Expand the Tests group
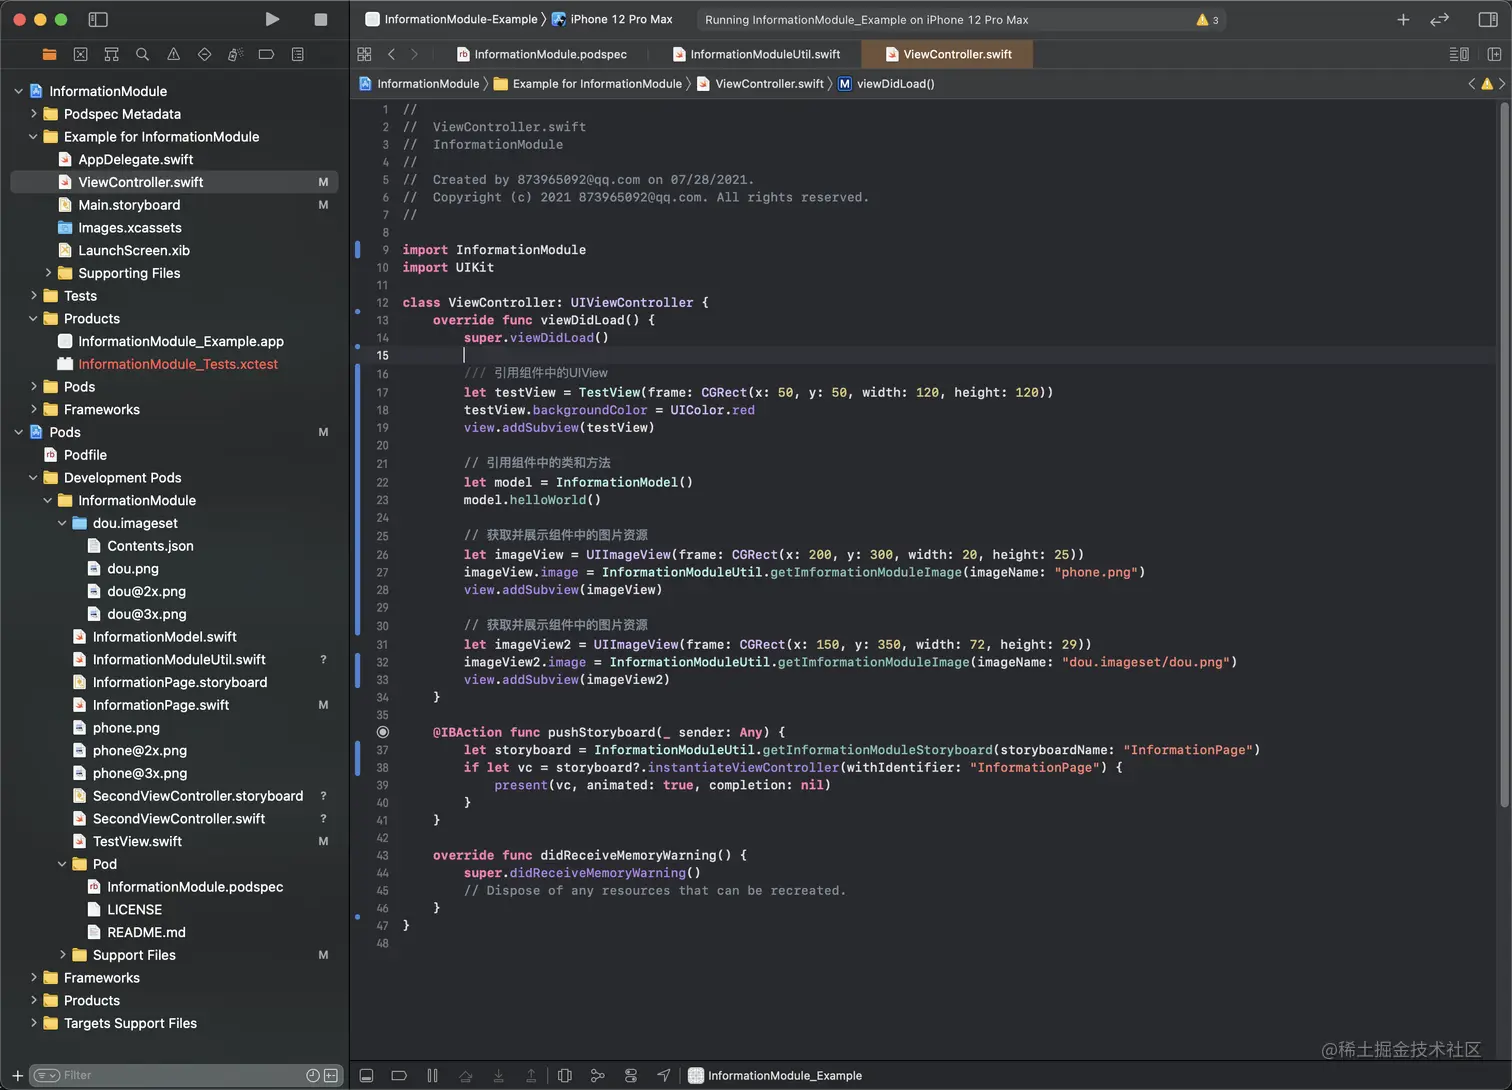 pos(33,296)
